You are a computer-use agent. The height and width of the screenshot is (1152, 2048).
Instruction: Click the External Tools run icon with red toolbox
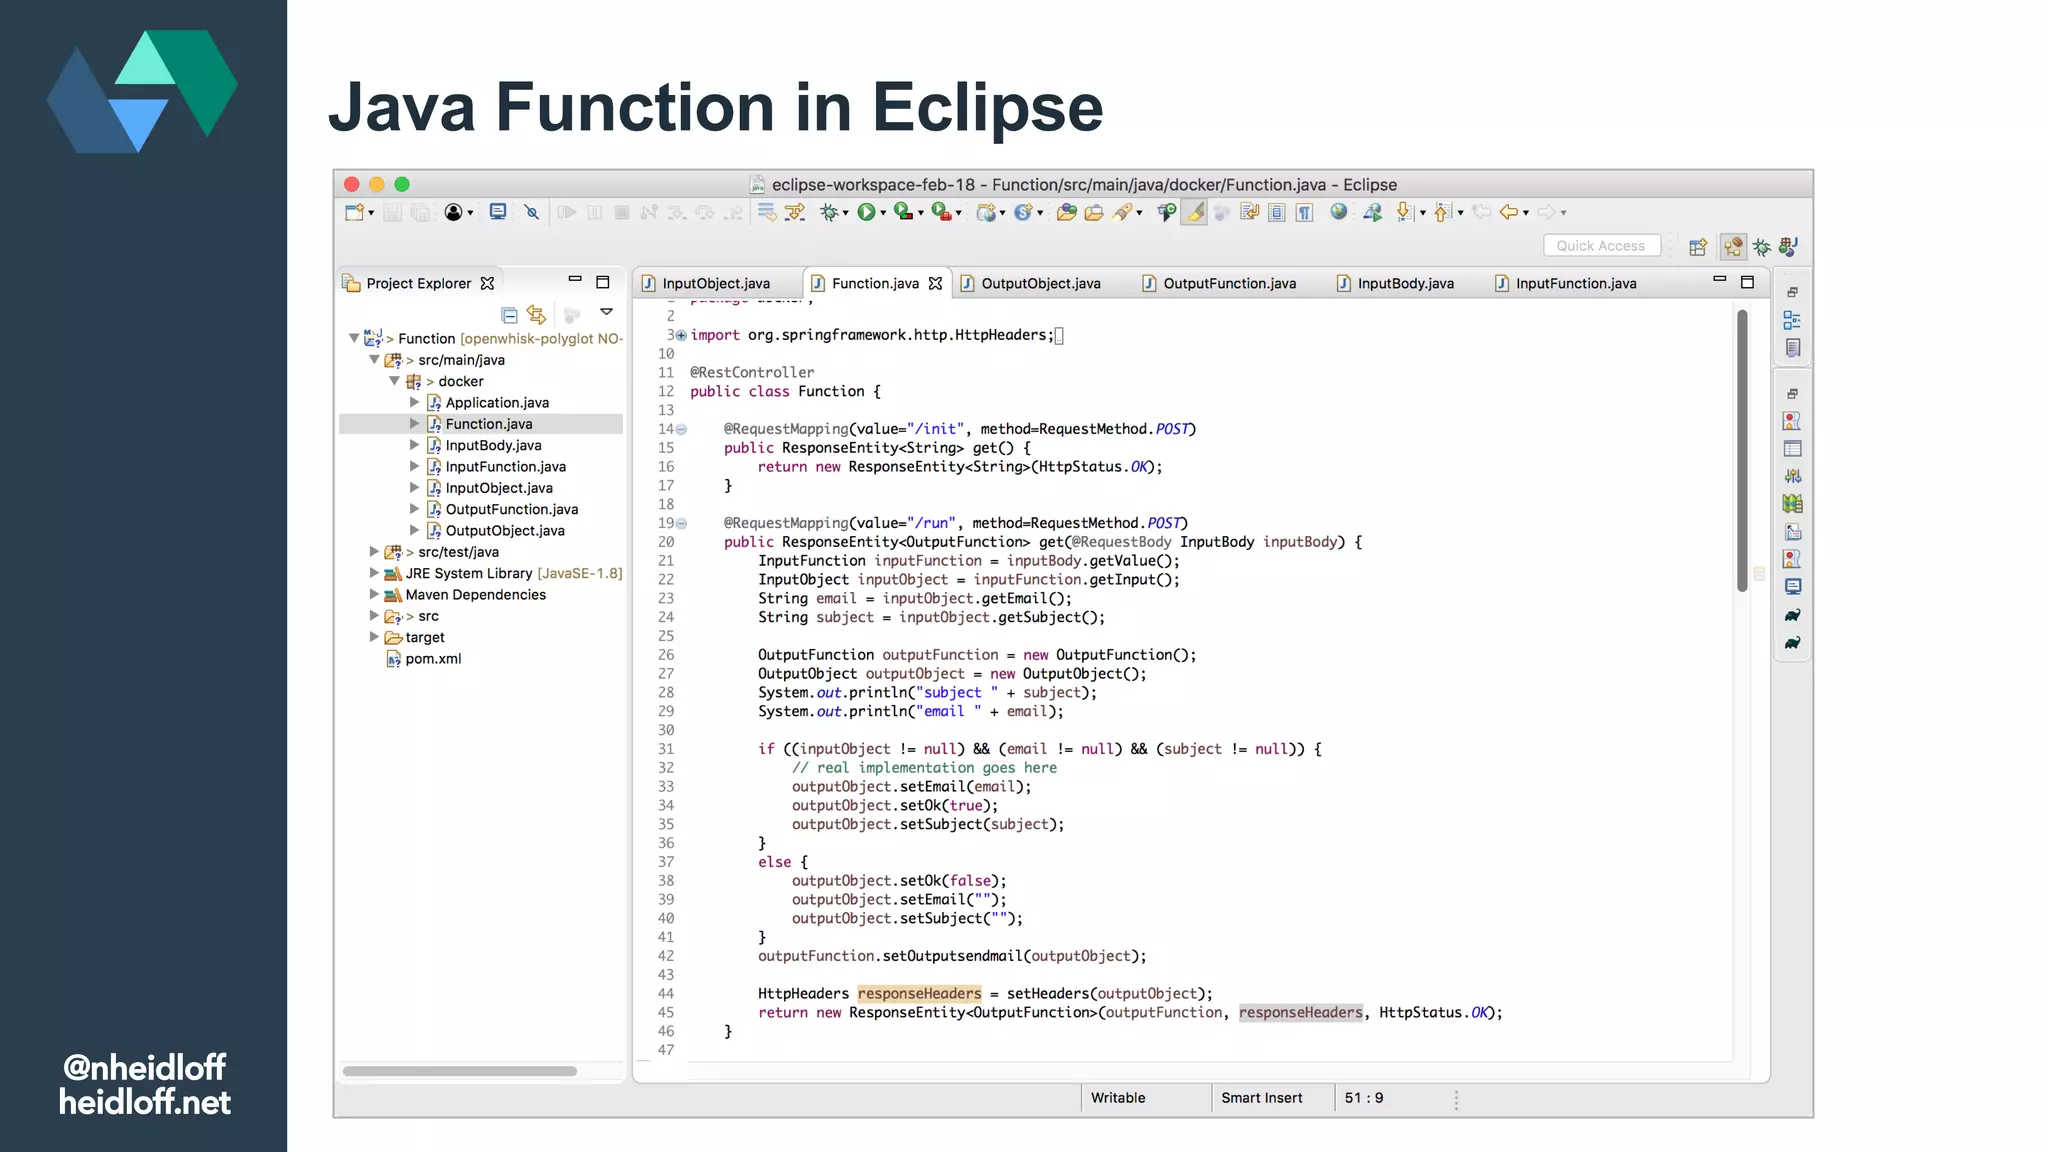point(940,212)
